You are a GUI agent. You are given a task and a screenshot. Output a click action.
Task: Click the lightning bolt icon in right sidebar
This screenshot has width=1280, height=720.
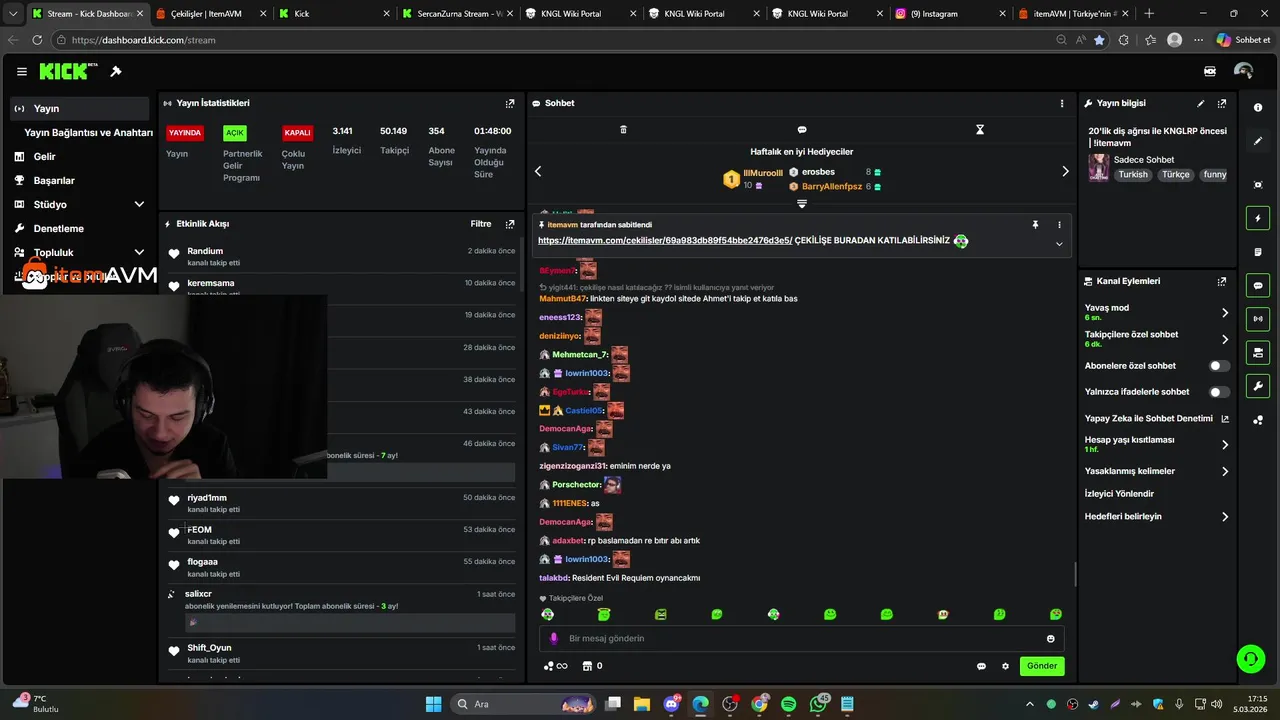pos(1258,218)
